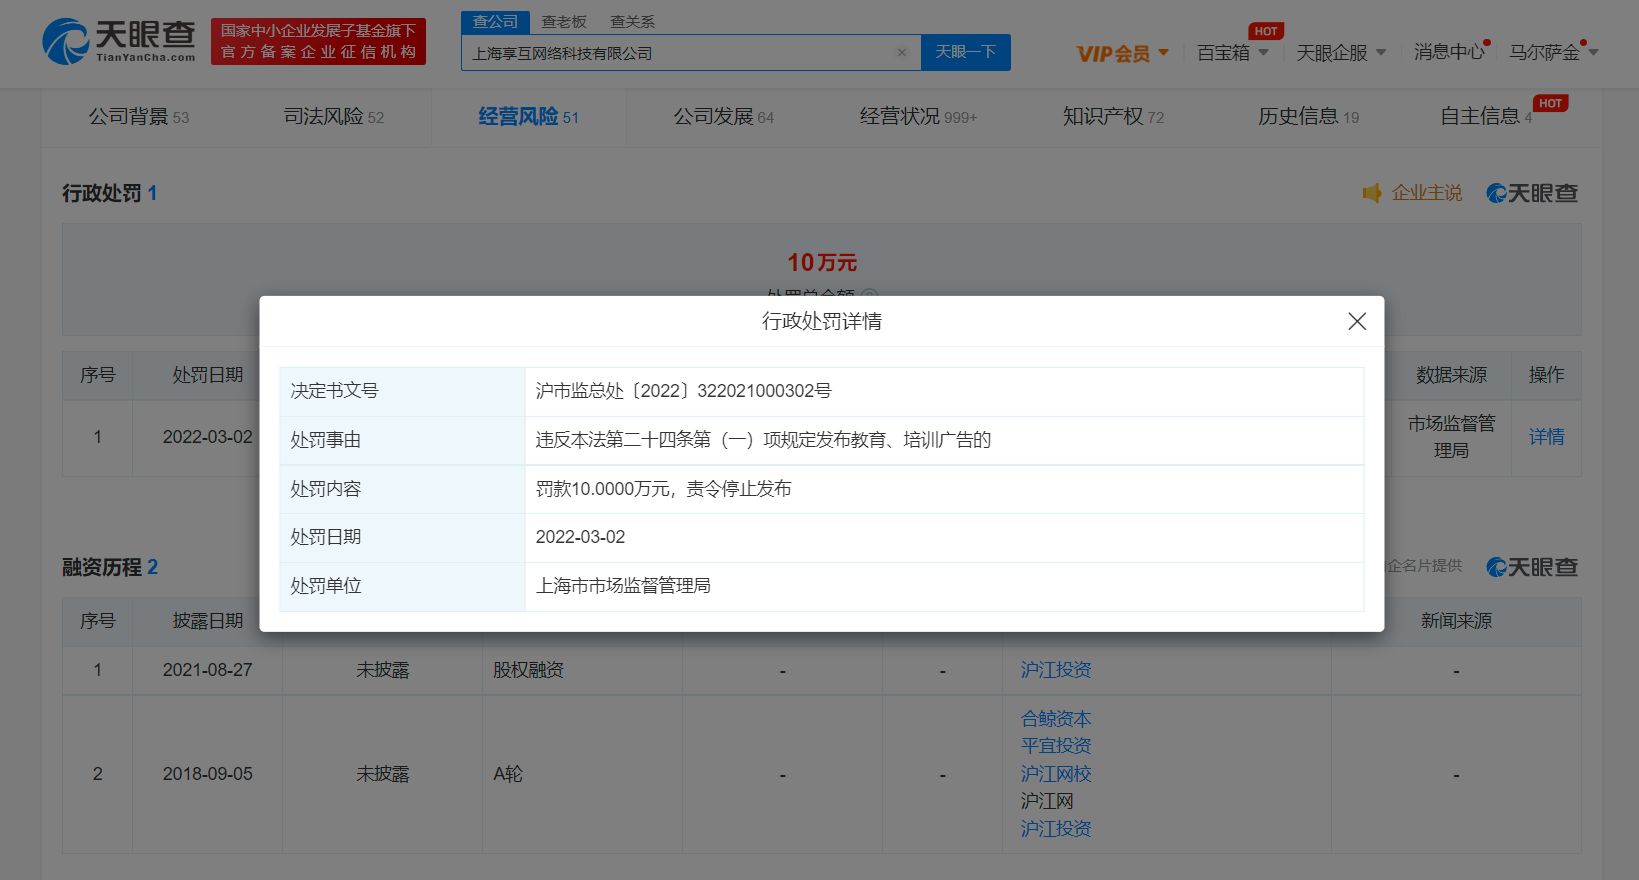Open the 自主信息 tab
The image size is (1639, 880).
tap(1486, 117)
